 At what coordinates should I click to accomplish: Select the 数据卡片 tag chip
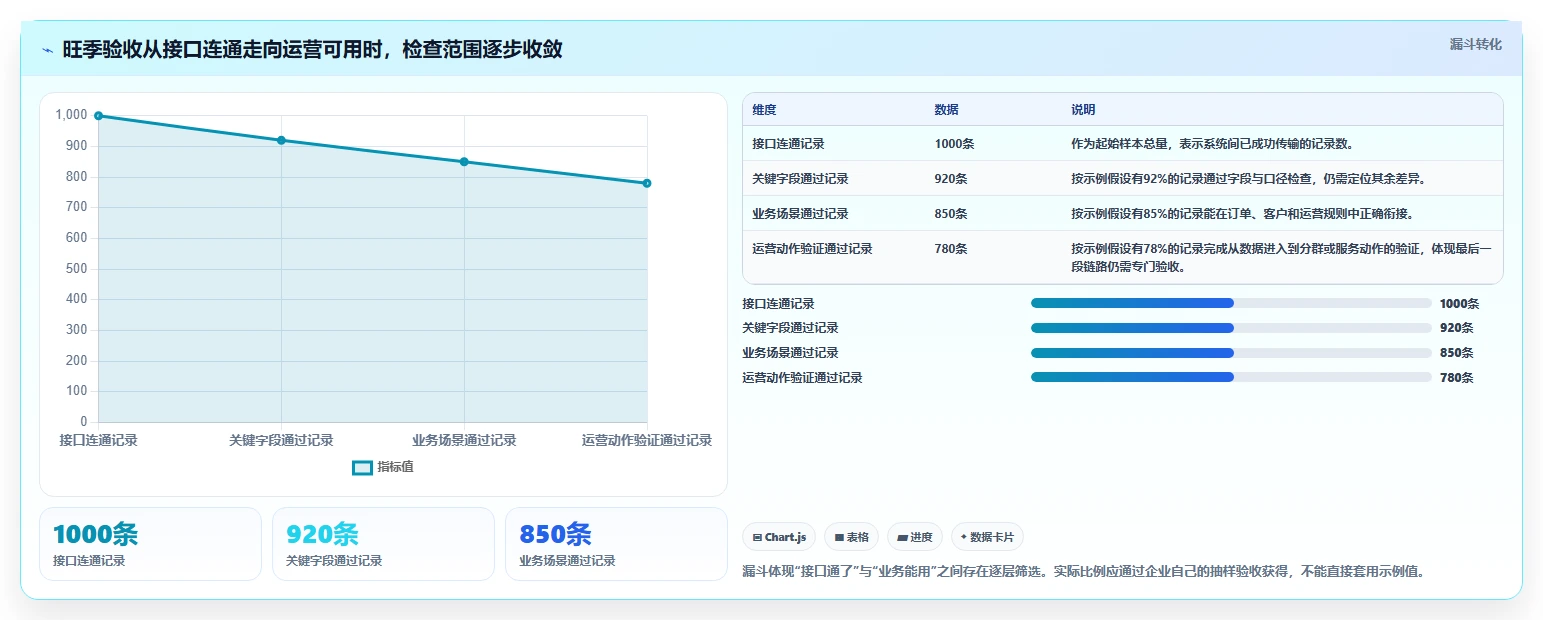(x=987, y=537)
